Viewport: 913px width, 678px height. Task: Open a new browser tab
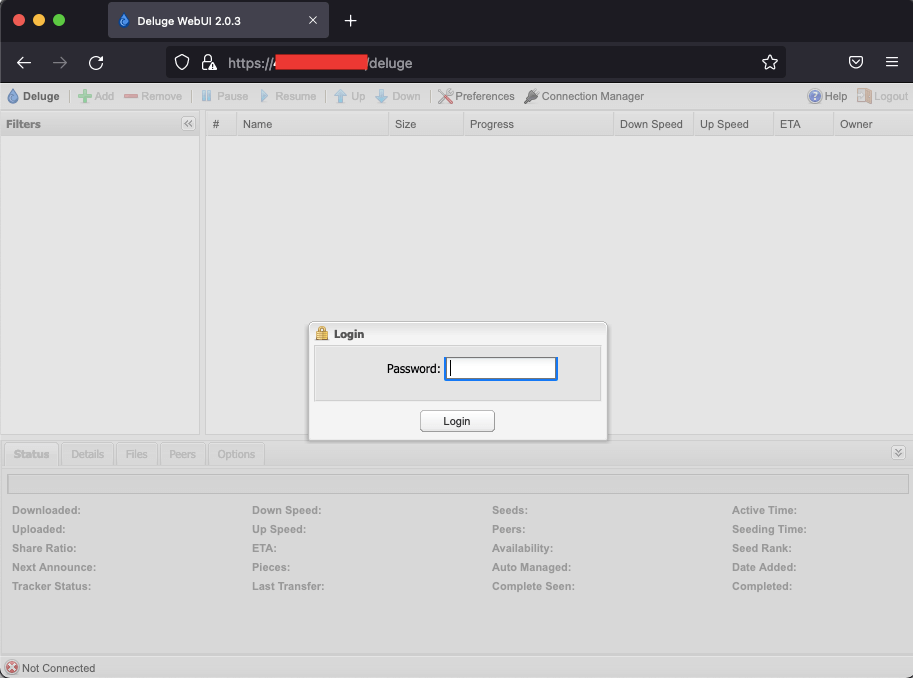tap(350, 21)
